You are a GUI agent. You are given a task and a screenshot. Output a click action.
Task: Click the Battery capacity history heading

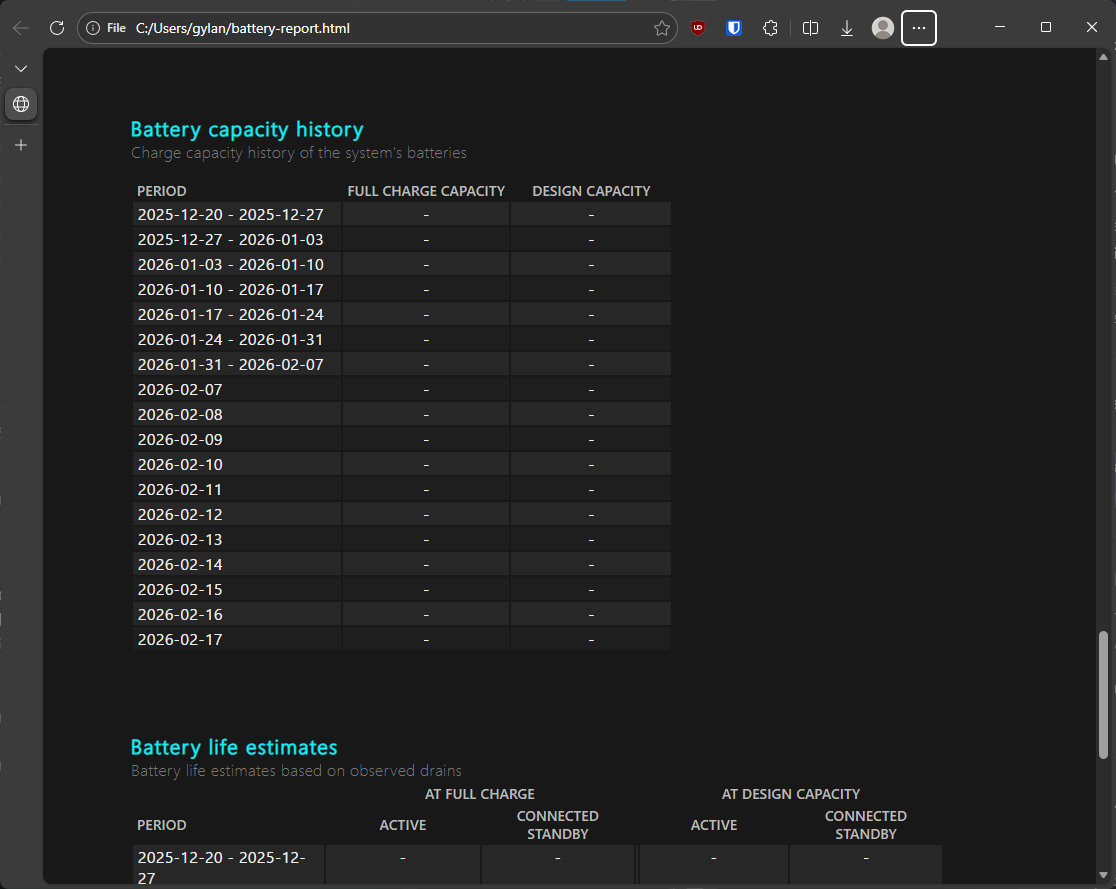[247, 129]
